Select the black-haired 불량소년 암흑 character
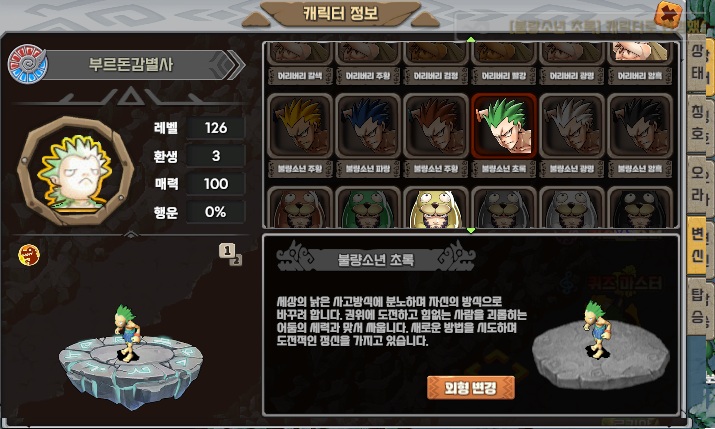Screen dimensions: 715x429 click(x=640, y=126)
